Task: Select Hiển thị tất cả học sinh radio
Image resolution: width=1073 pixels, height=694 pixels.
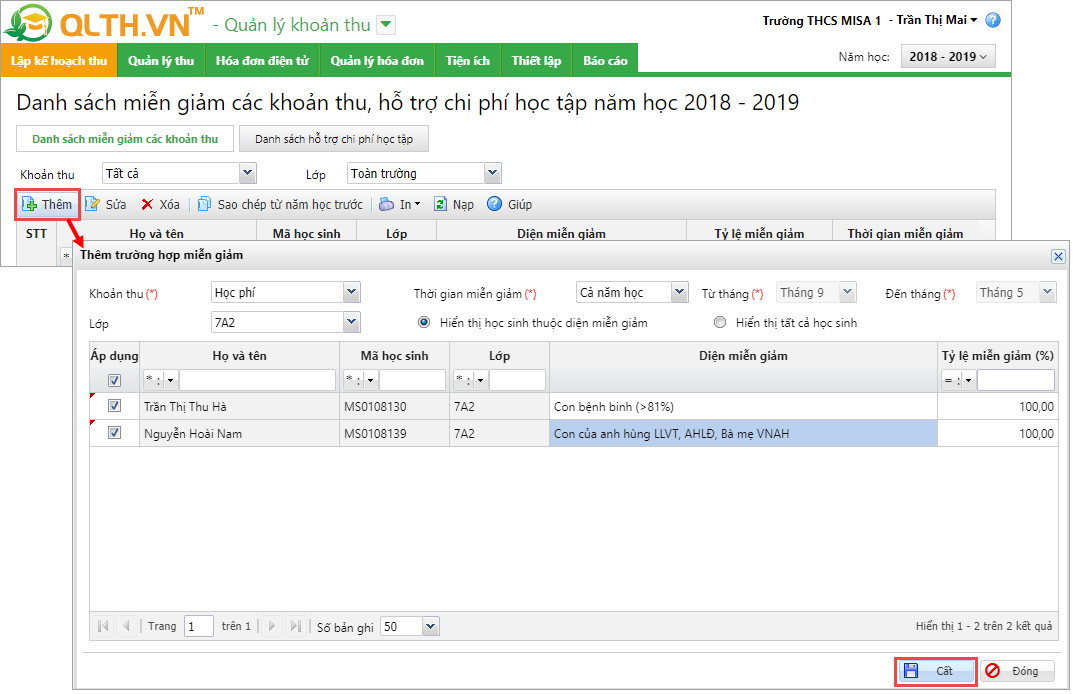Action: pyautogui.click(x=720, y=322)
